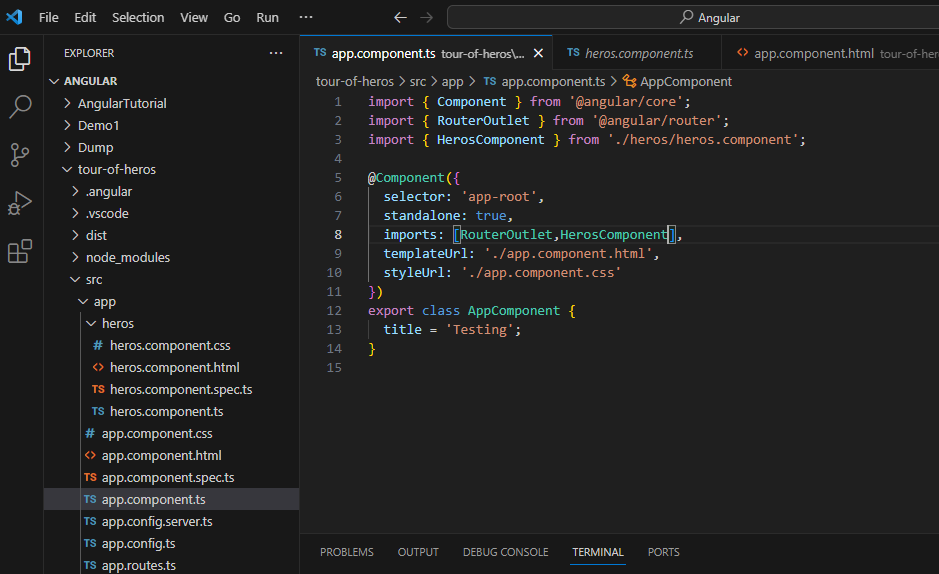Open the Search view icon

tap(20, 106)
